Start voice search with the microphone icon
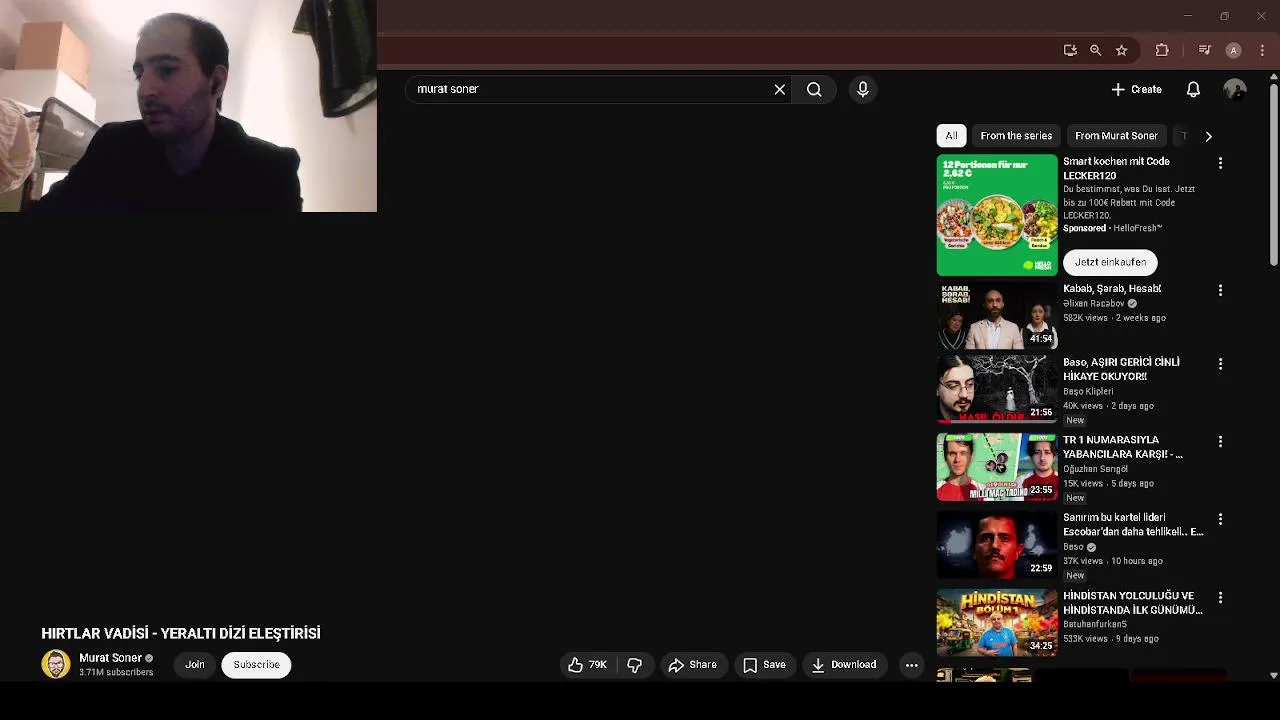Viewport: 1280px width, 720px height. coord(863,89)
